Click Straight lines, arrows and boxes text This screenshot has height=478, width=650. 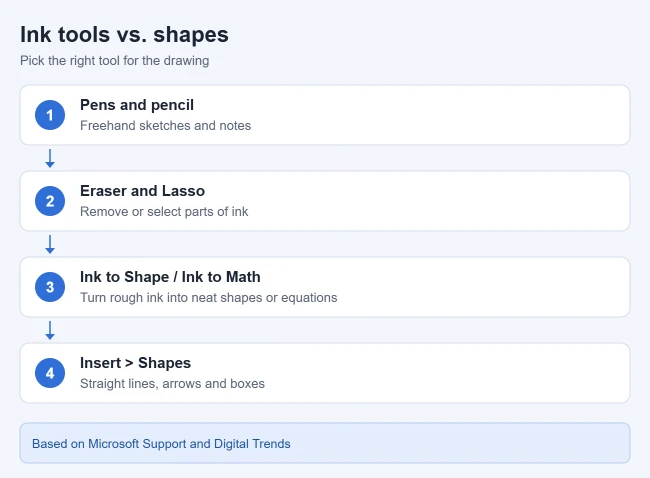172,383
